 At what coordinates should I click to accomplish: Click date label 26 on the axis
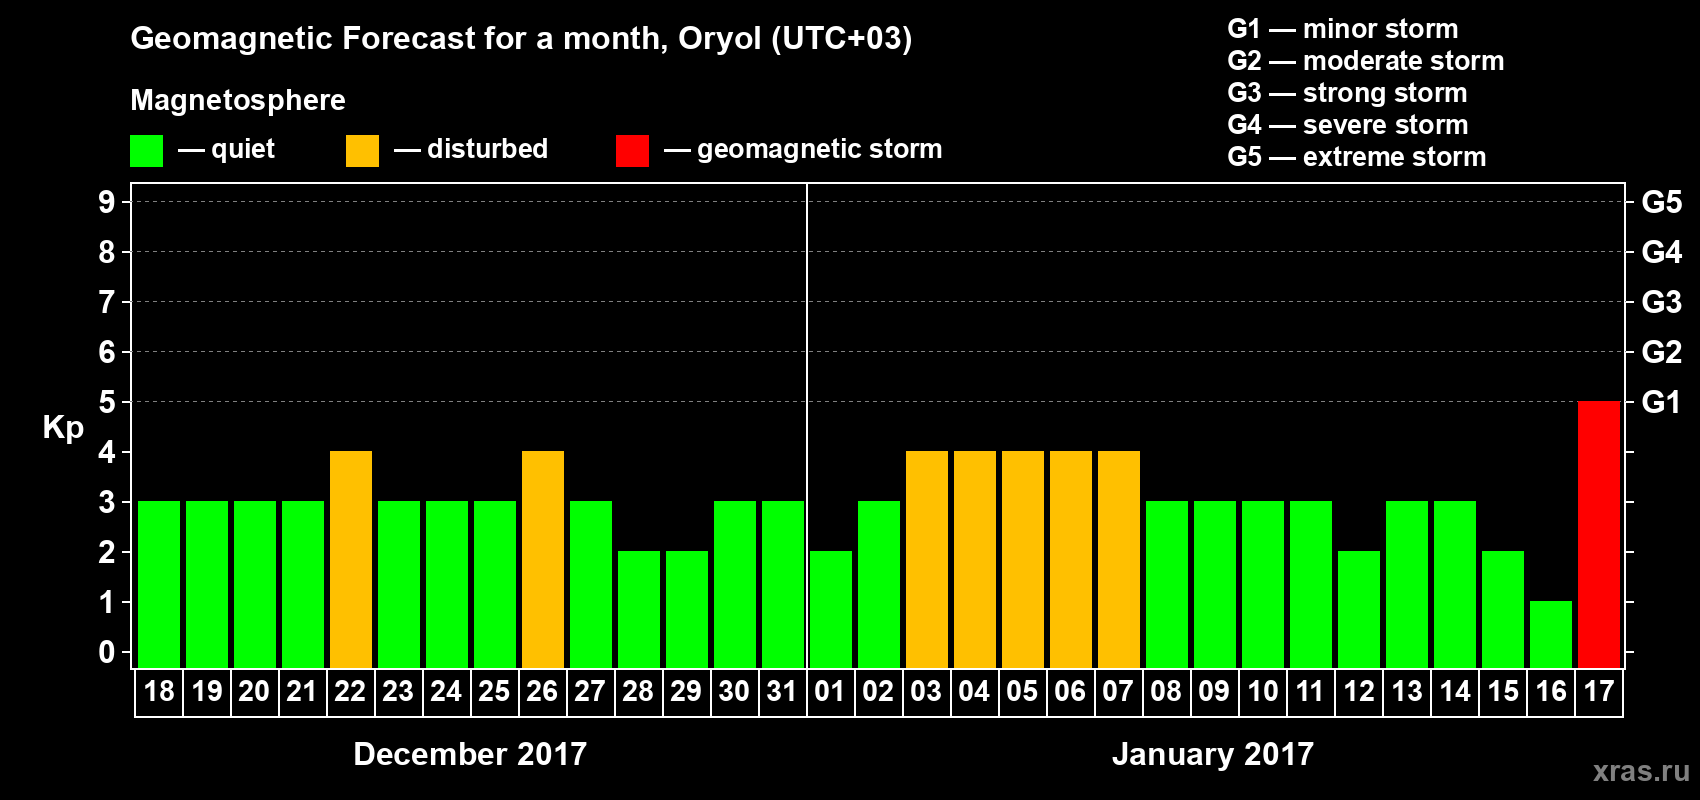542,691
